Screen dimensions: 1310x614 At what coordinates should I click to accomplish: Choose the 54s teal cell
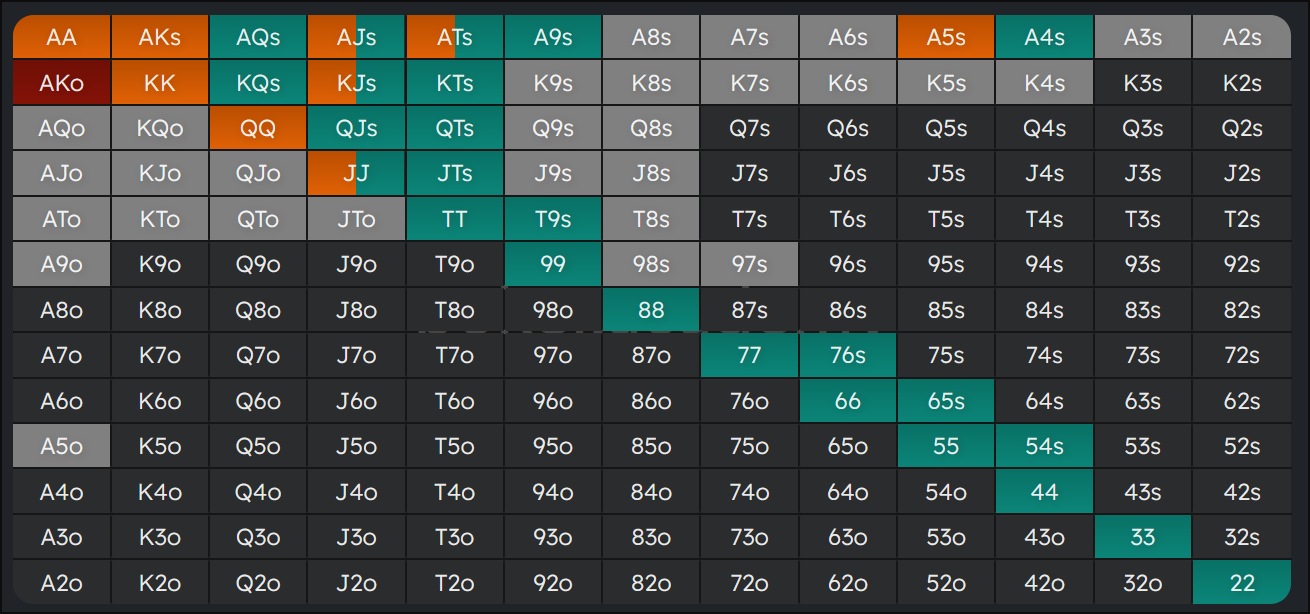[1044, 446]
